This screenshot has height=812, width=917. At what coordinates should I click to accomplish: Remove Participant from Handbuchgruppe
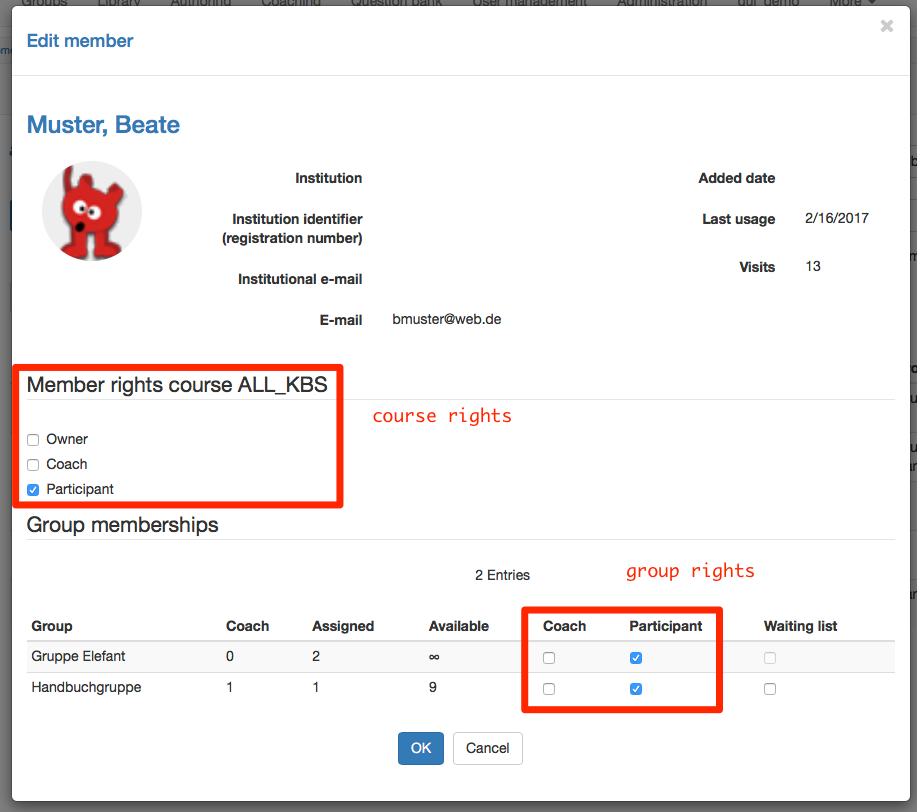(636, 689)
